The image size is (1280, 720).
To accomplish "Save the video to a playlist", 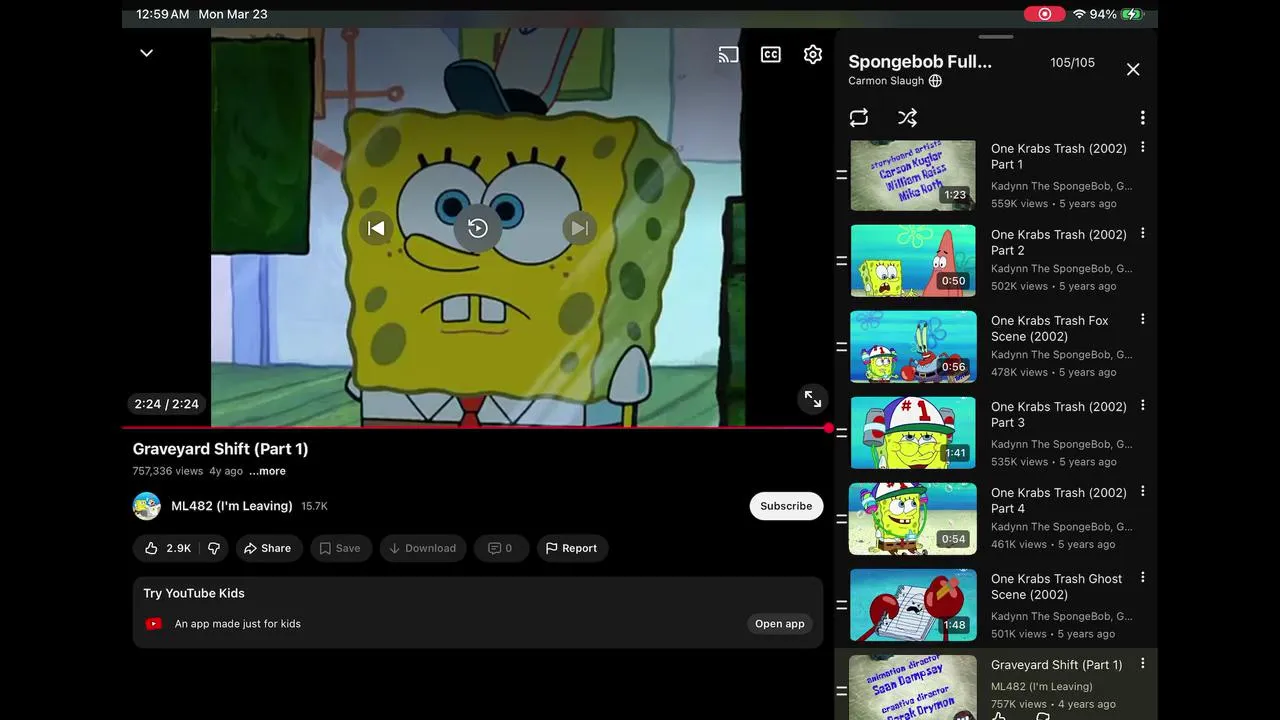I will tap(340, 548).
